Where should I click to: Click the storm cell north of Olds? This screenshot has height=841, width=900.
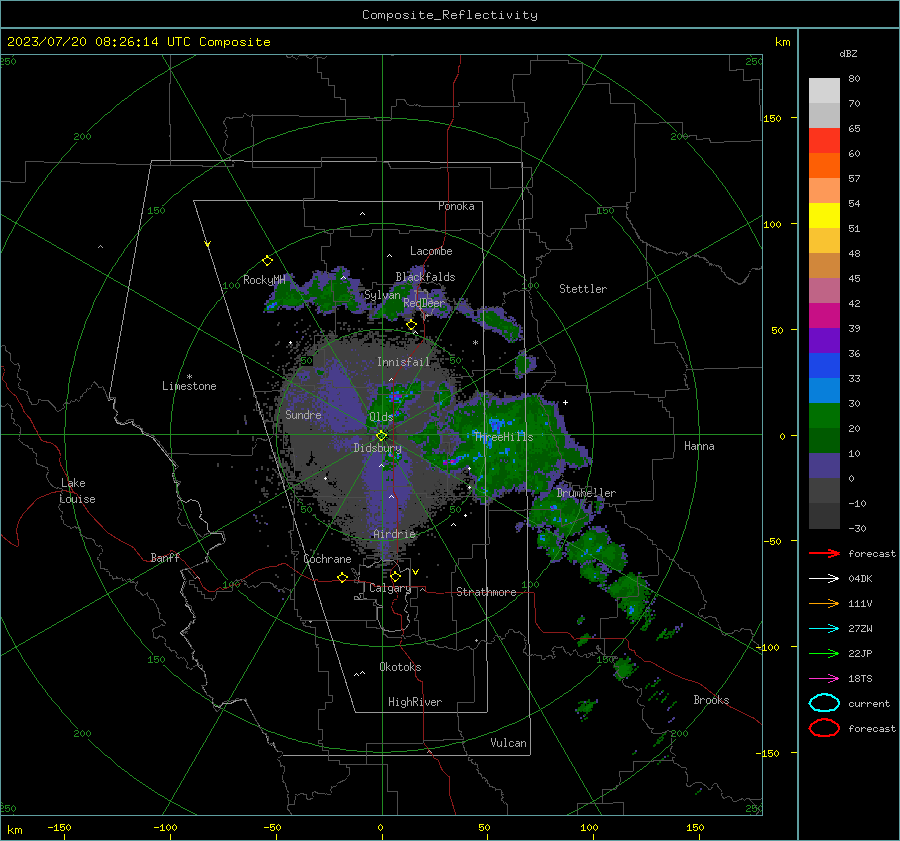[x=395, y=397]
